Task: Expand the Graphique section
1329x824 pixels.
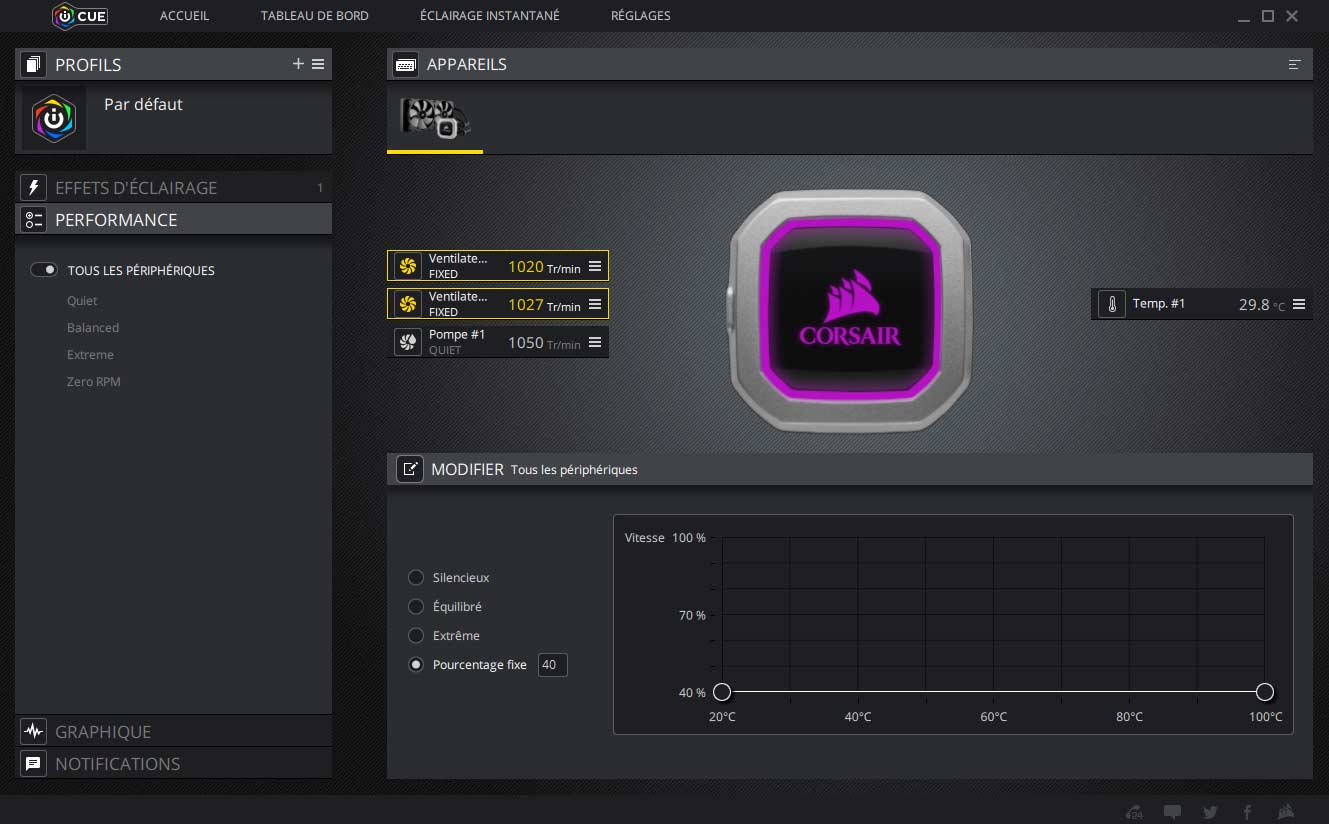Action: coord(173,731)
